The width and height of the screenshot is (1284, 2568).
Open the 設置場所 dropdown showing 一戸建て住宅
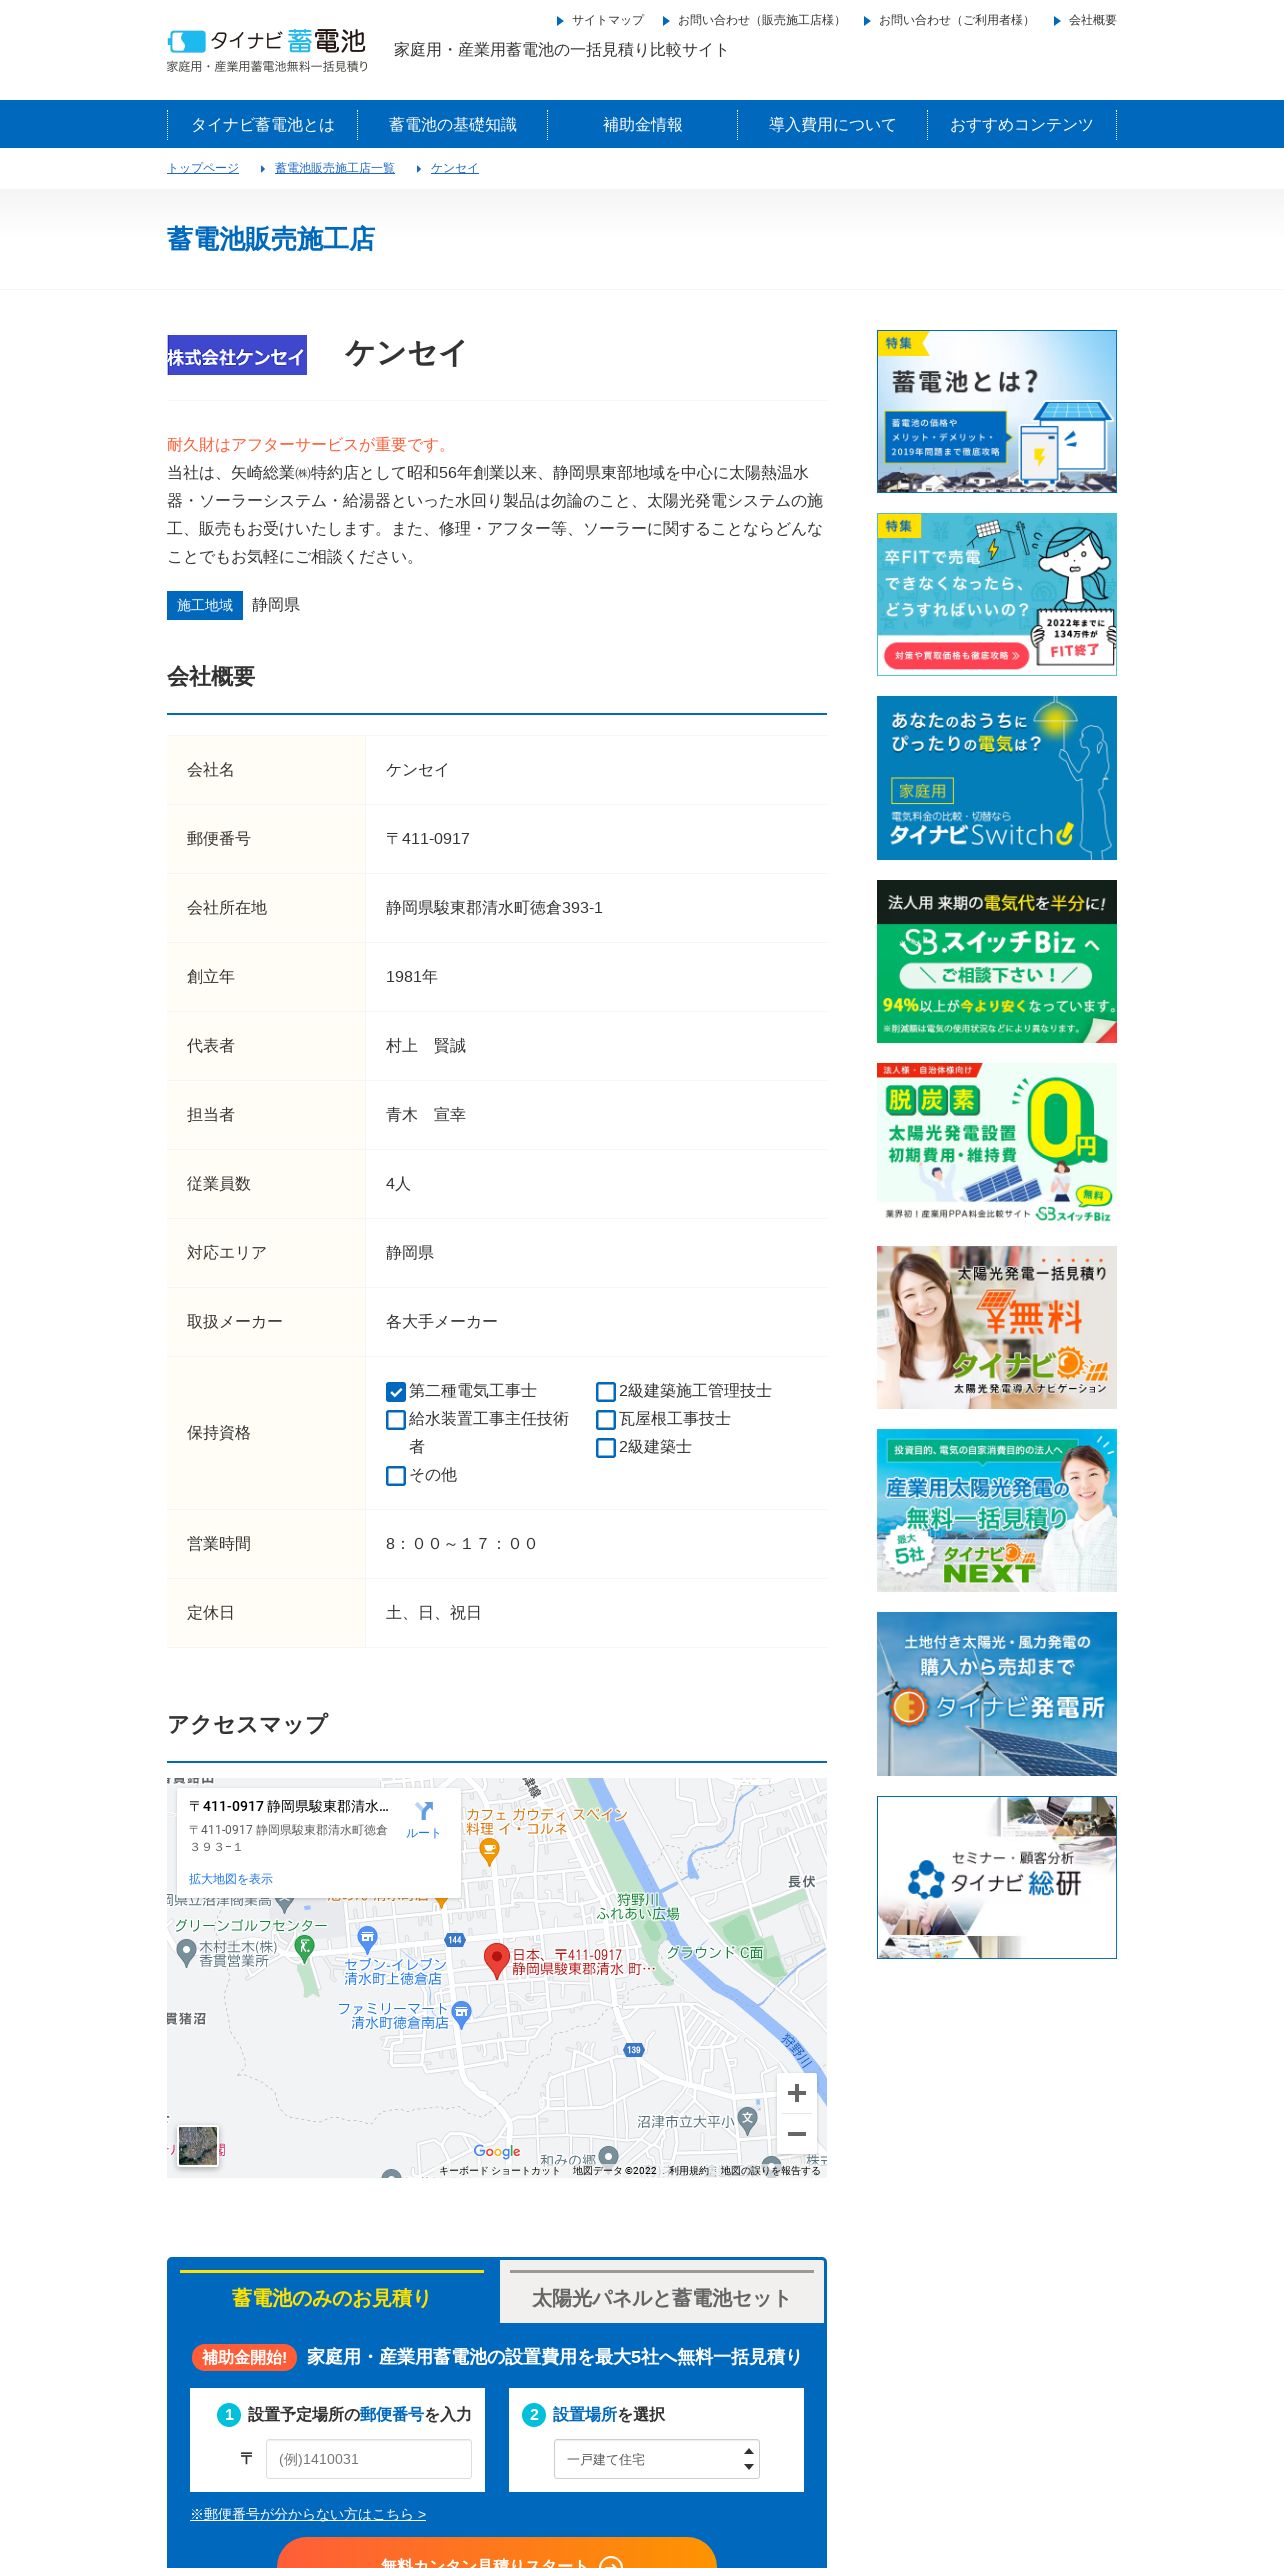[x=657, y=2459]
